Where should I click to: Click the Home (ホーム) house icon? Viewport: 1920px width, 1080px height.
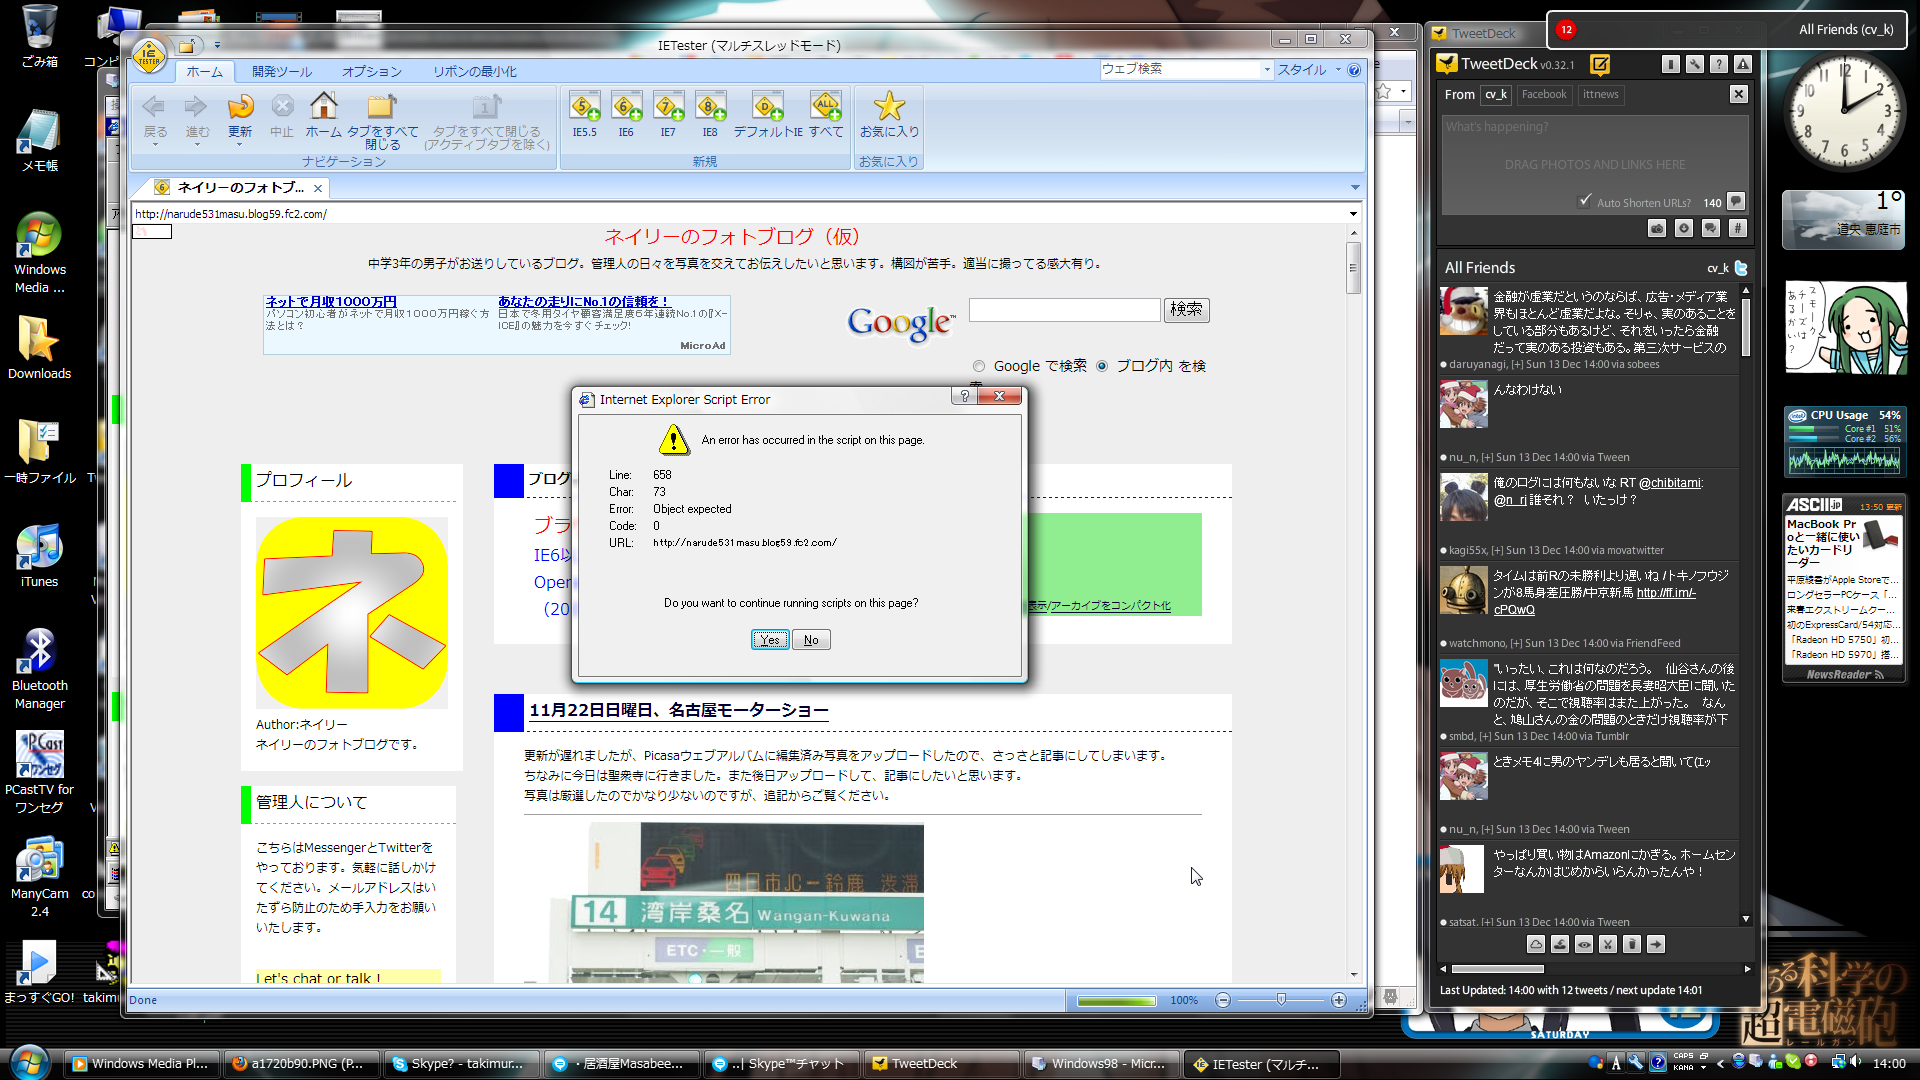point(323,114)
